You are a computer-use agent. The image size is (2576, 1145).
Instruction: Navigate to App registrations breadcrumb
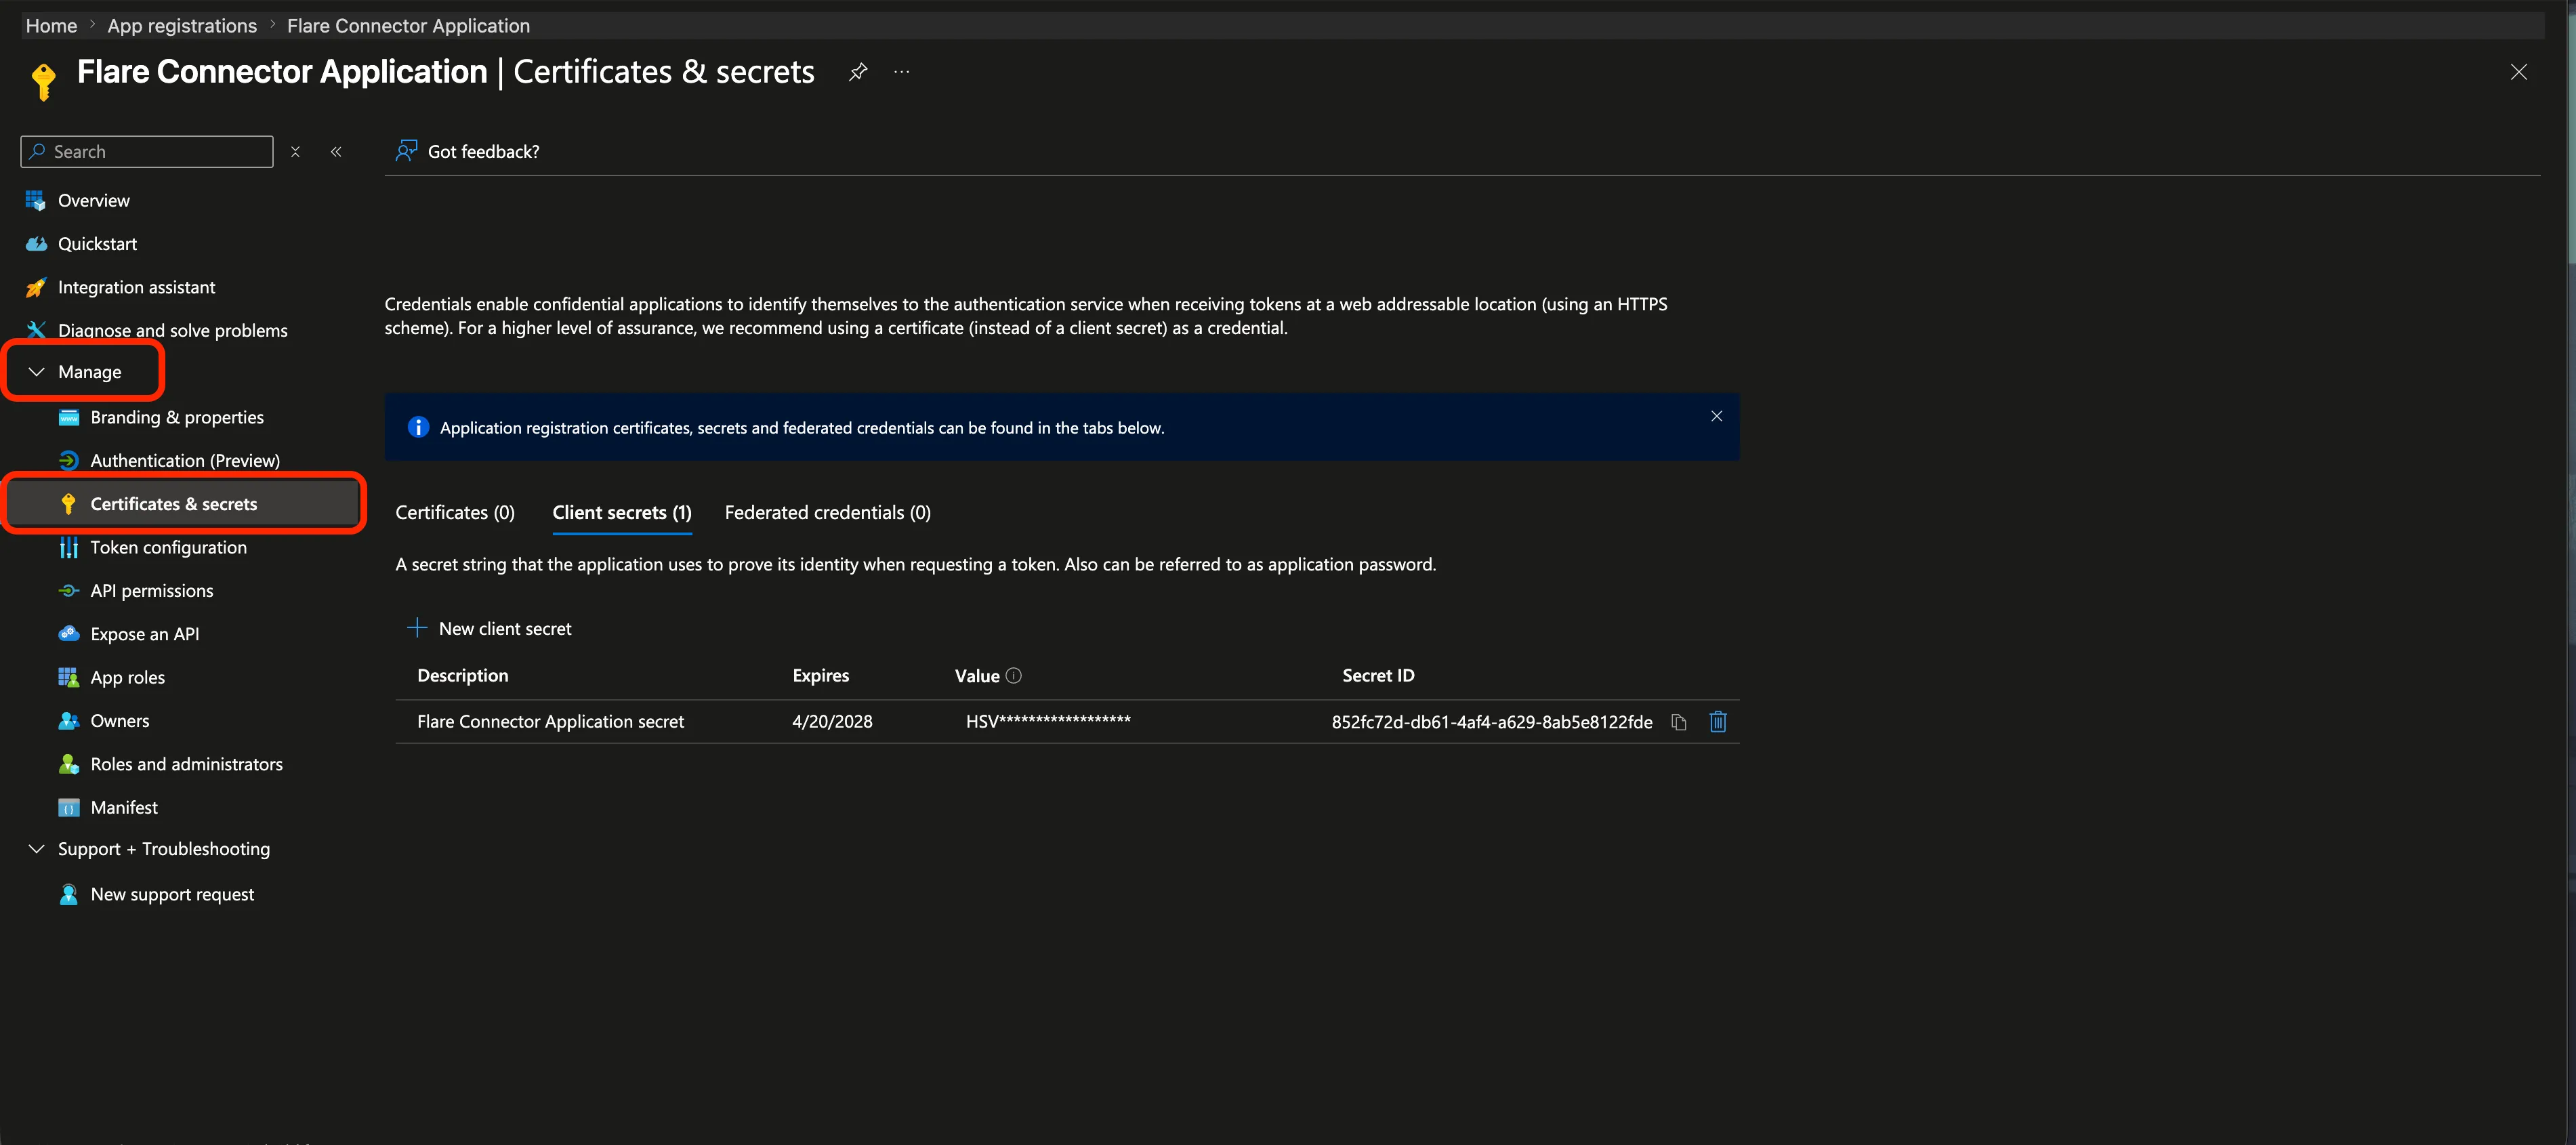182,26
